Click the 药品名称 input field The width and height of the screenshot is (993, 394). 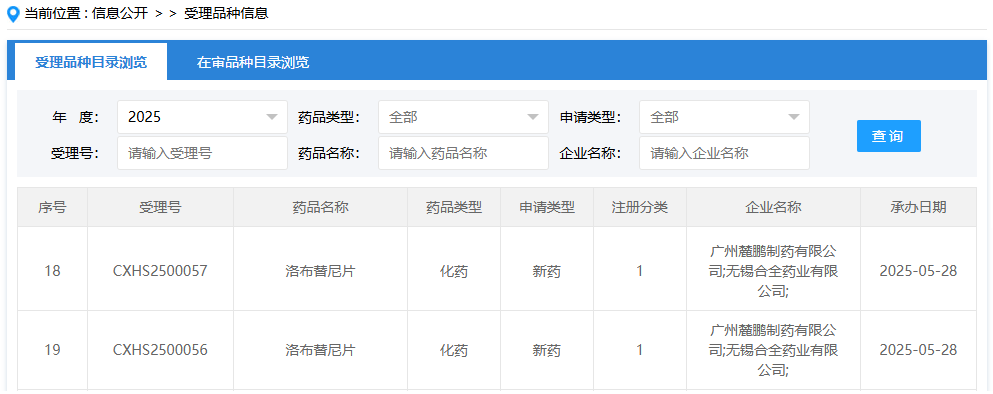point(464,153)
